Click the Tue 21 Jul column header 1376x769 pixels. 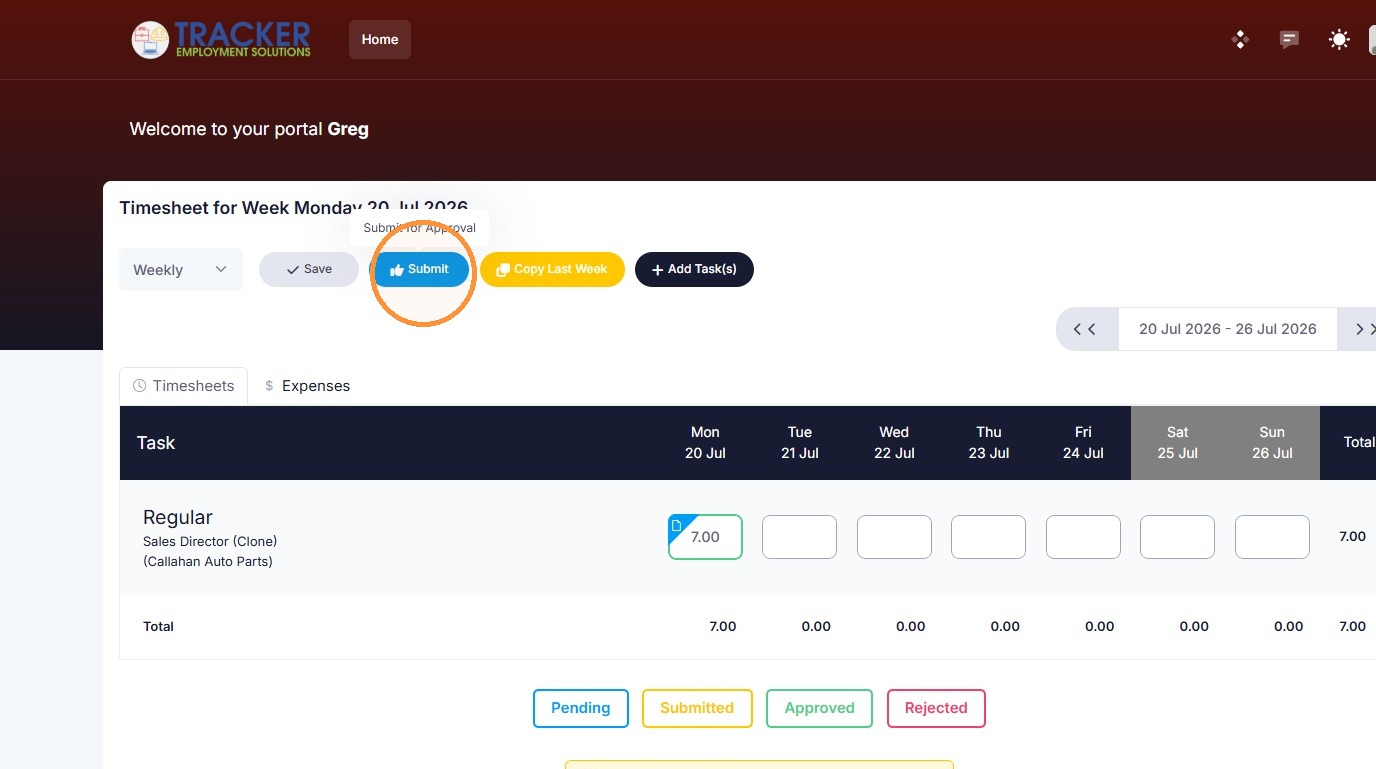pyautogui.click(x=800, y=443)
